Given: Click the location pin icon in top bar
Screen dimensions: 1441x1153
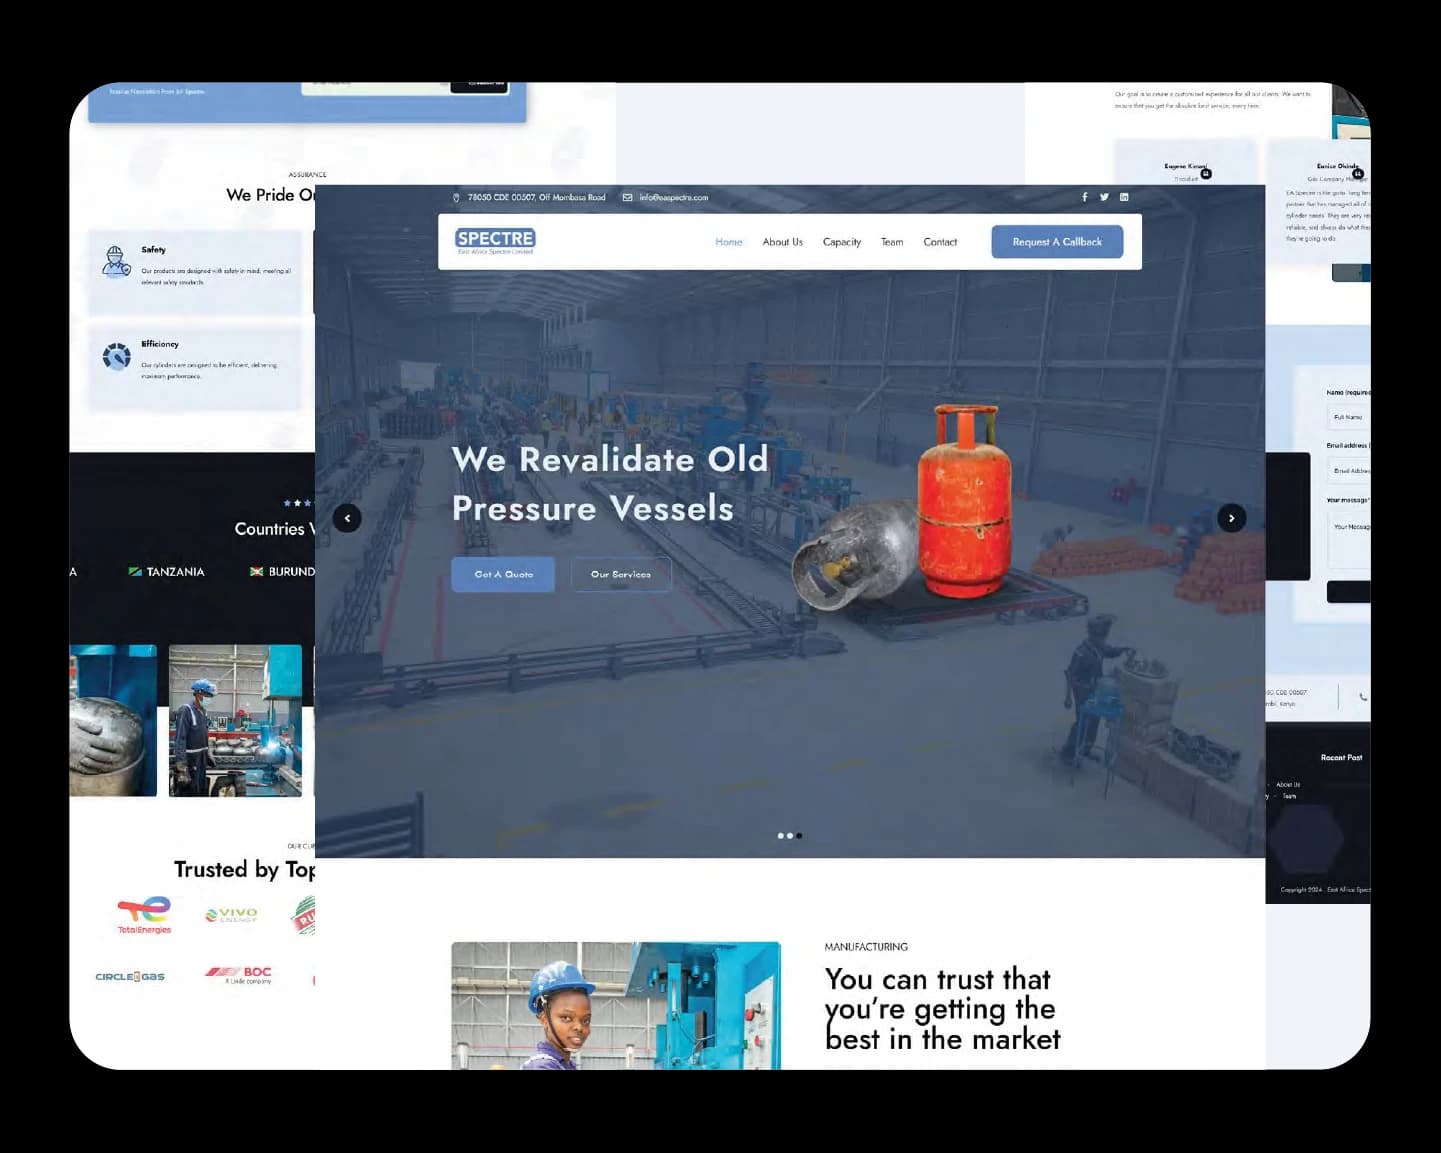Looking at the screenshot, I should coord(456,198).
